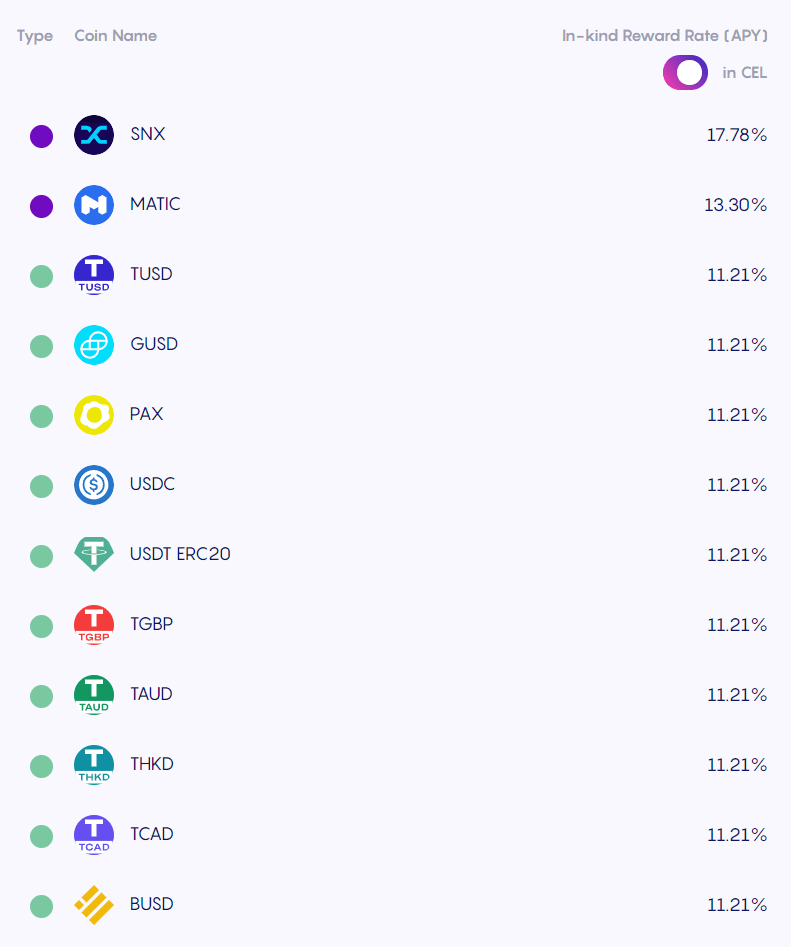791x947 pixels.
Task: Toggle rewards display in CEL switch
Action: [x=685, y=72]
